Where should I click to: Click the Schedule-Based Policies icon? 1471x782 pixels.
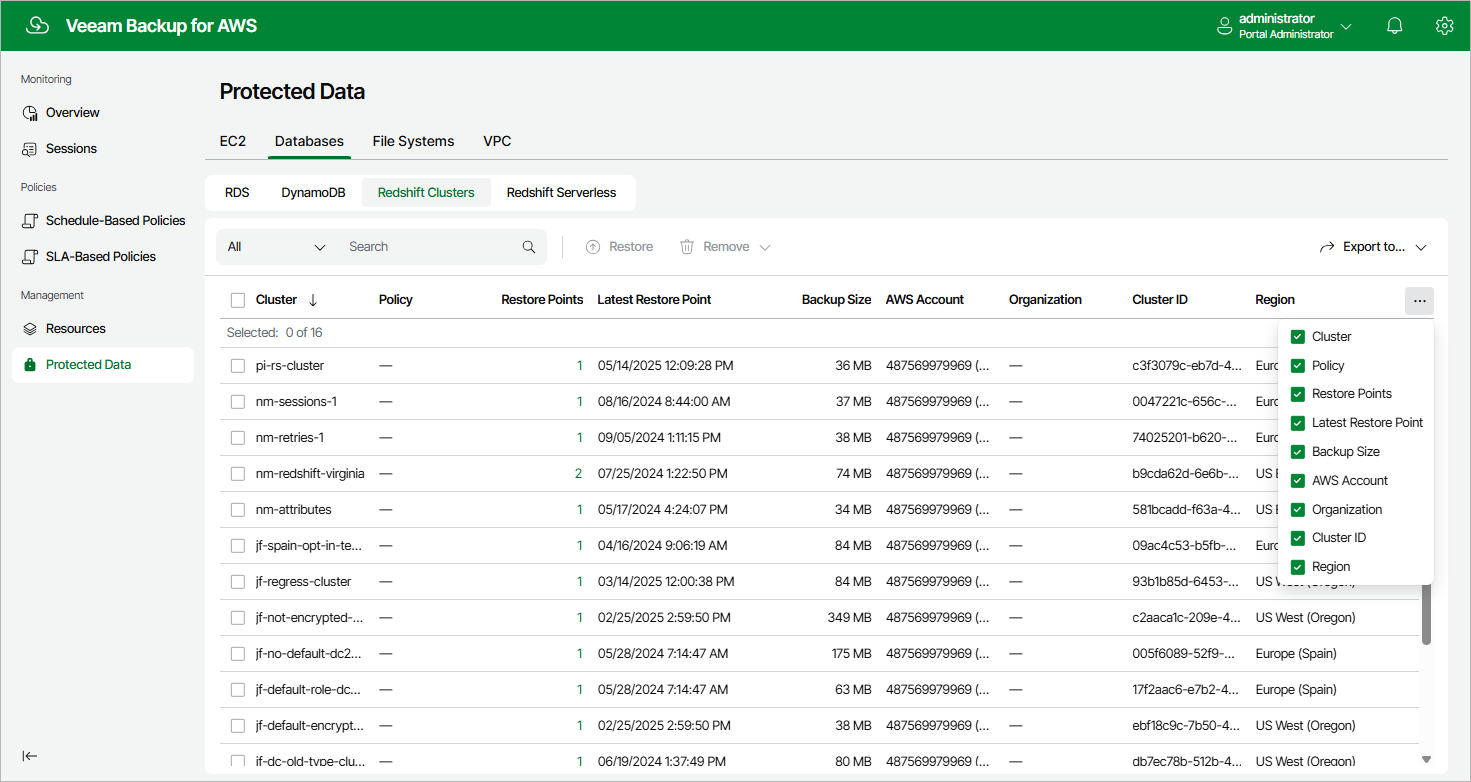click(30, 221)
